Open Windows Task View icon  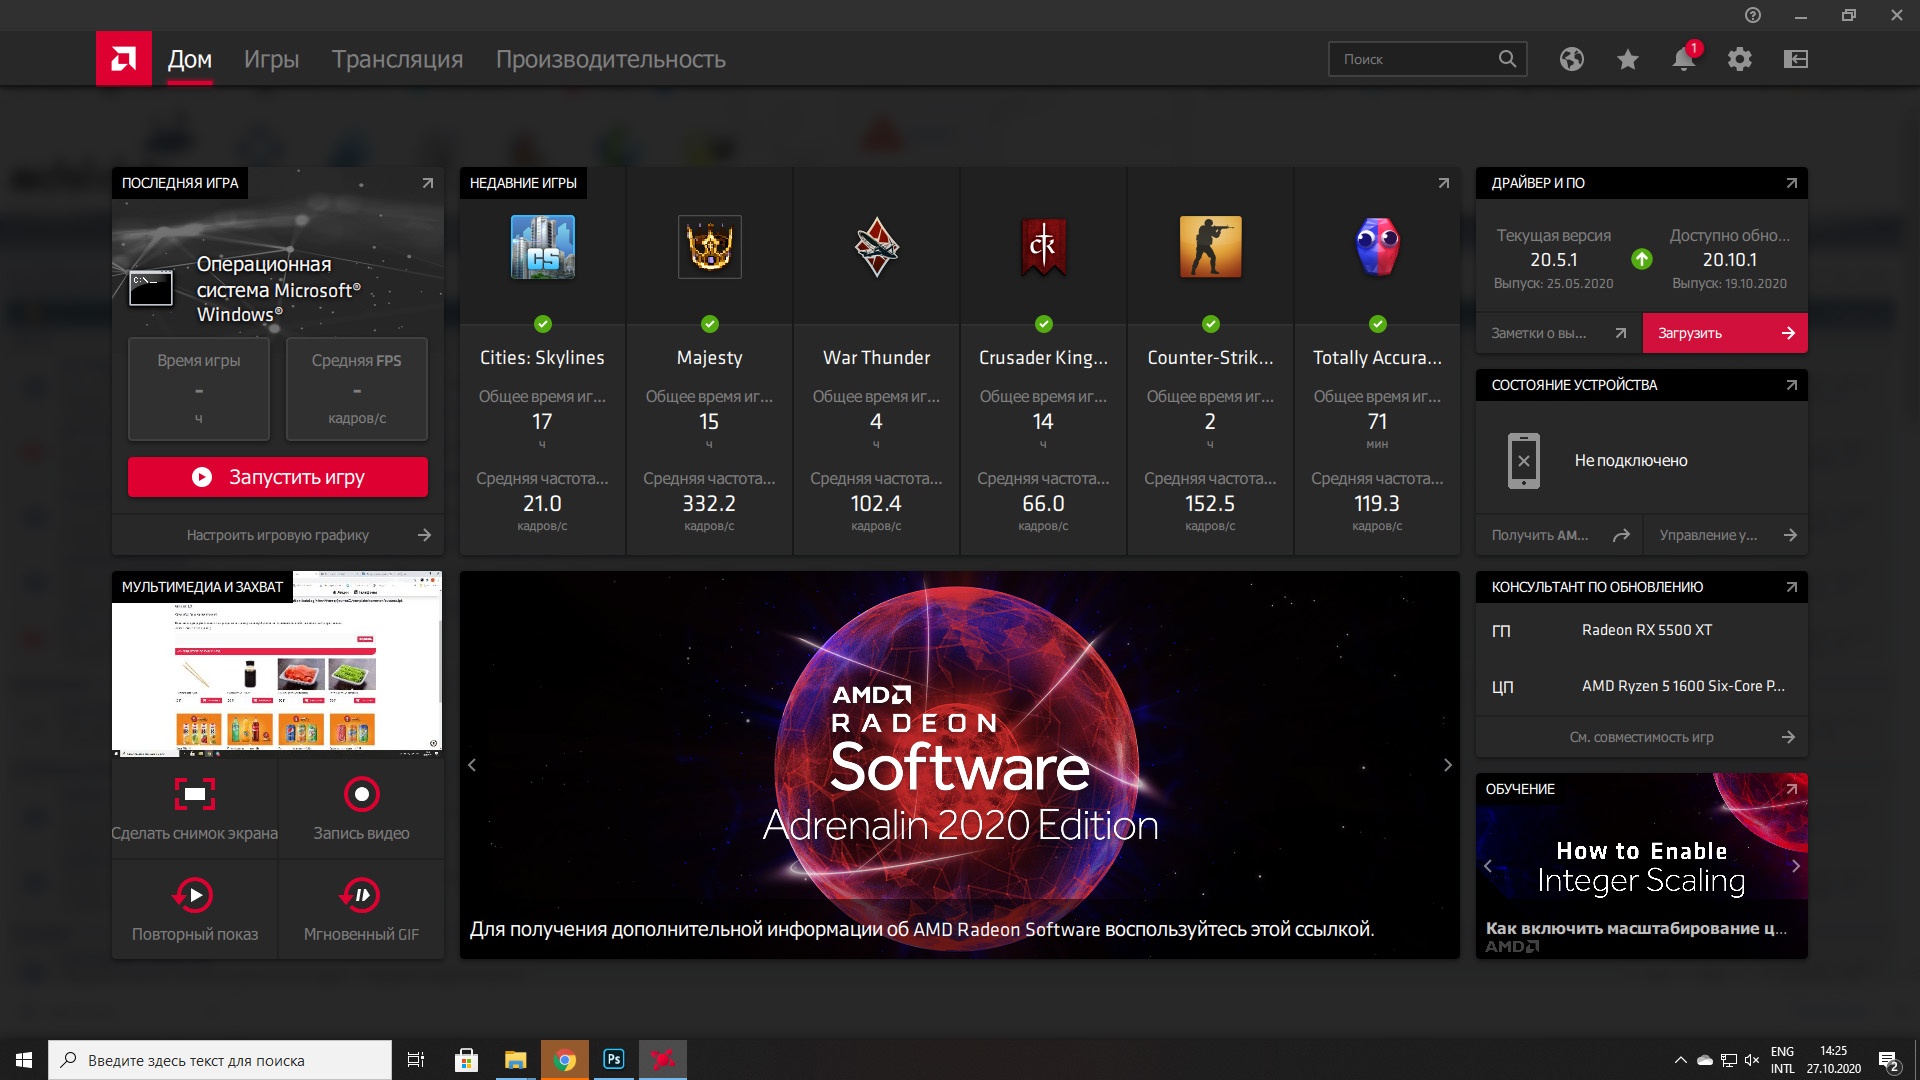416,1059
